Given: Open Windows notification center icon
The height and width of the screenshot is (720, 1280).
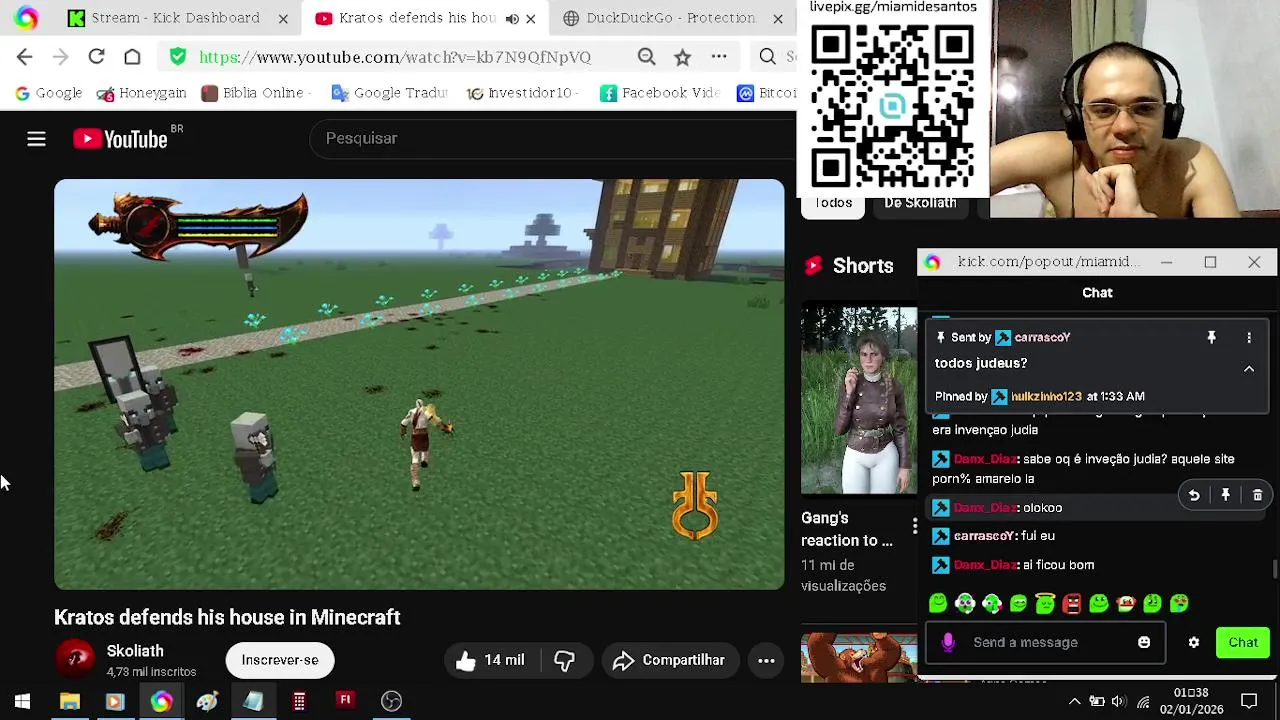Looking at the screenshot, I should pyautogui.click(x=1249, y=701).
